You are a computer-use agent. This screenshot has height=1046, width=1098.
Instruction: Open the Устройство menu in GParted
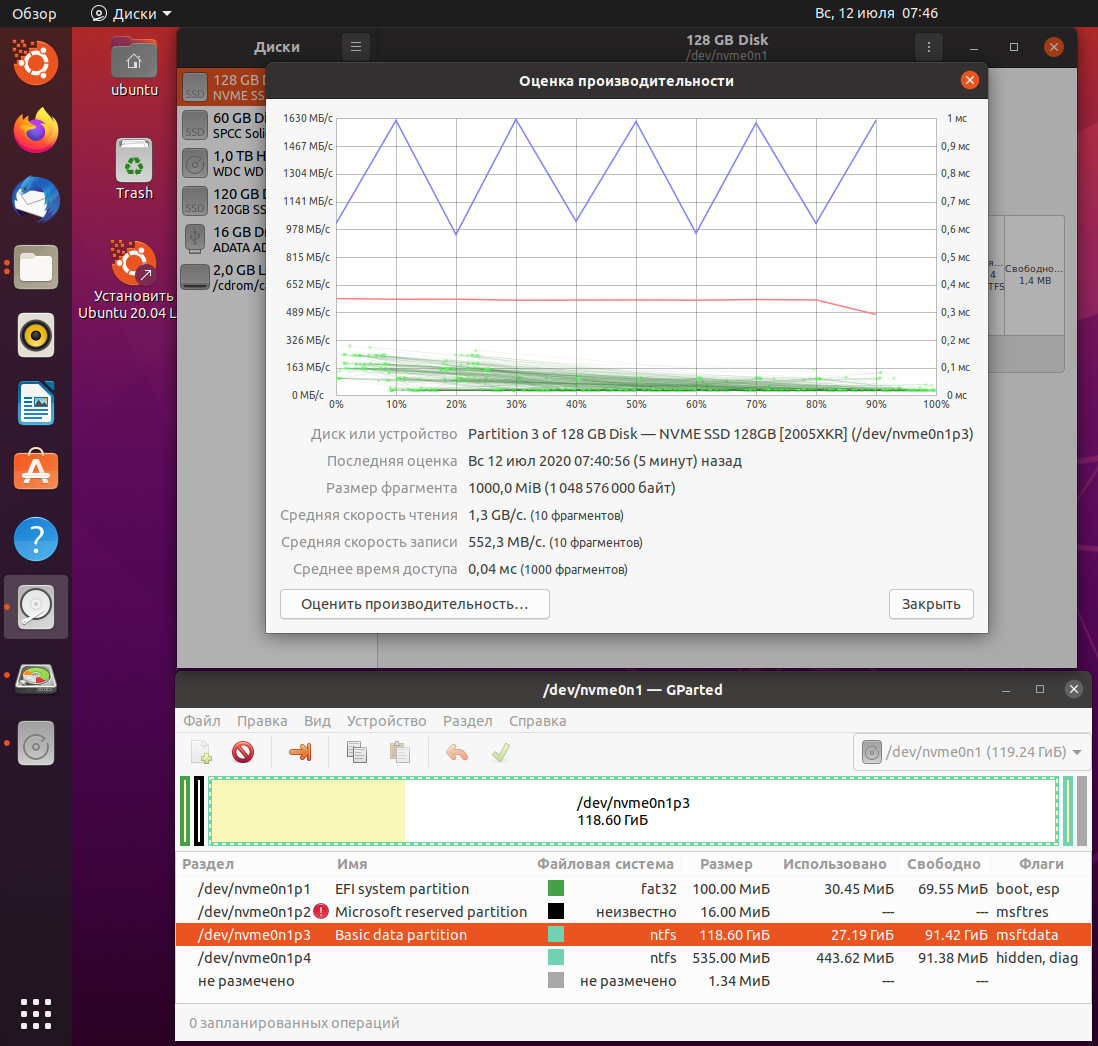(387, 721)
